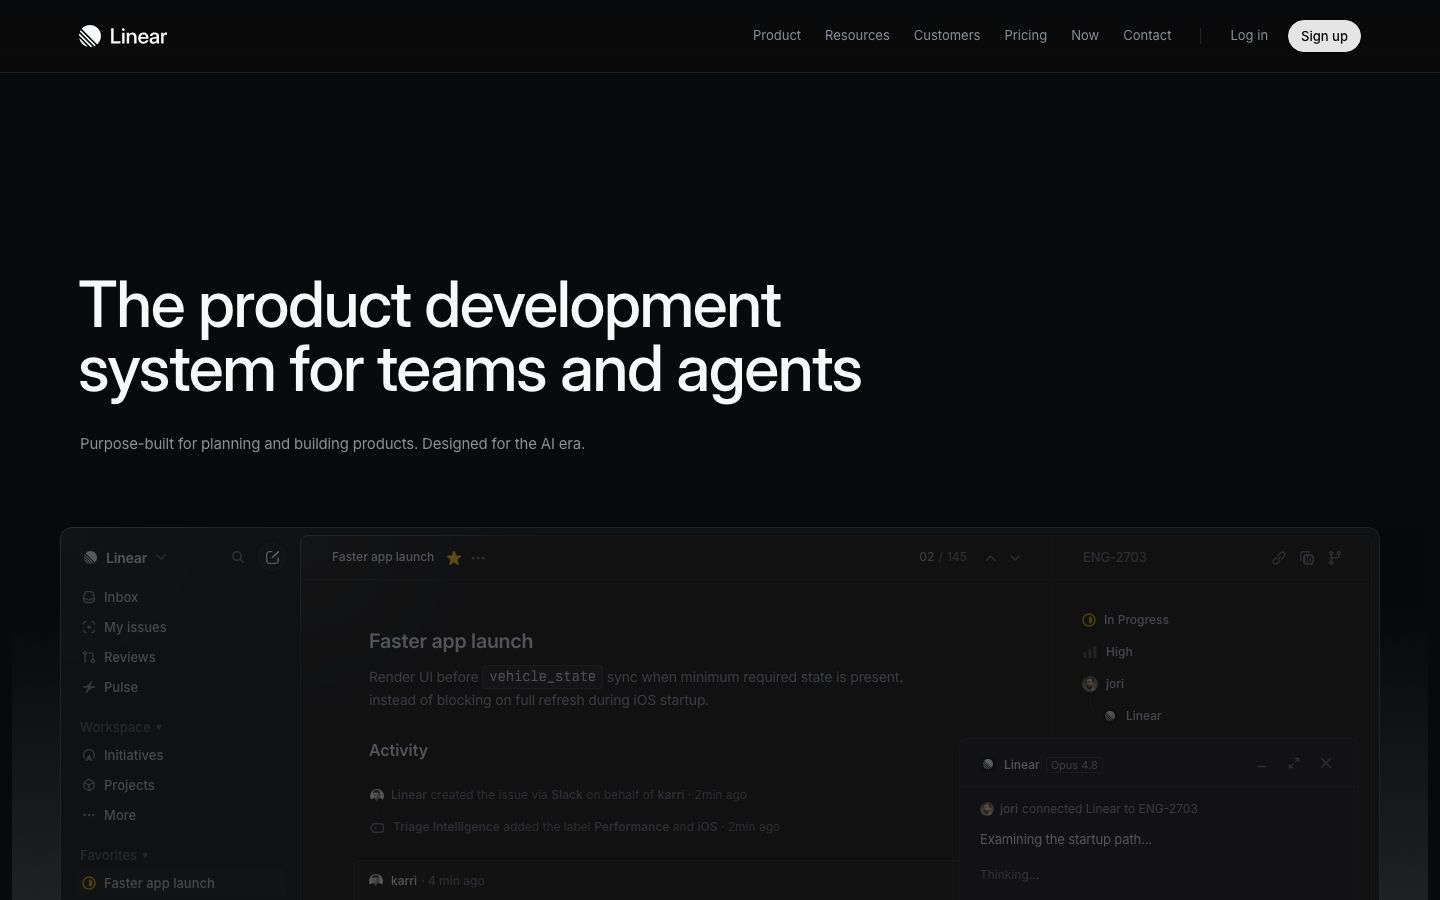
Task: Click the ENG-2703 issue identifier
Action: pyautogui.click(x=1115, y=557)
